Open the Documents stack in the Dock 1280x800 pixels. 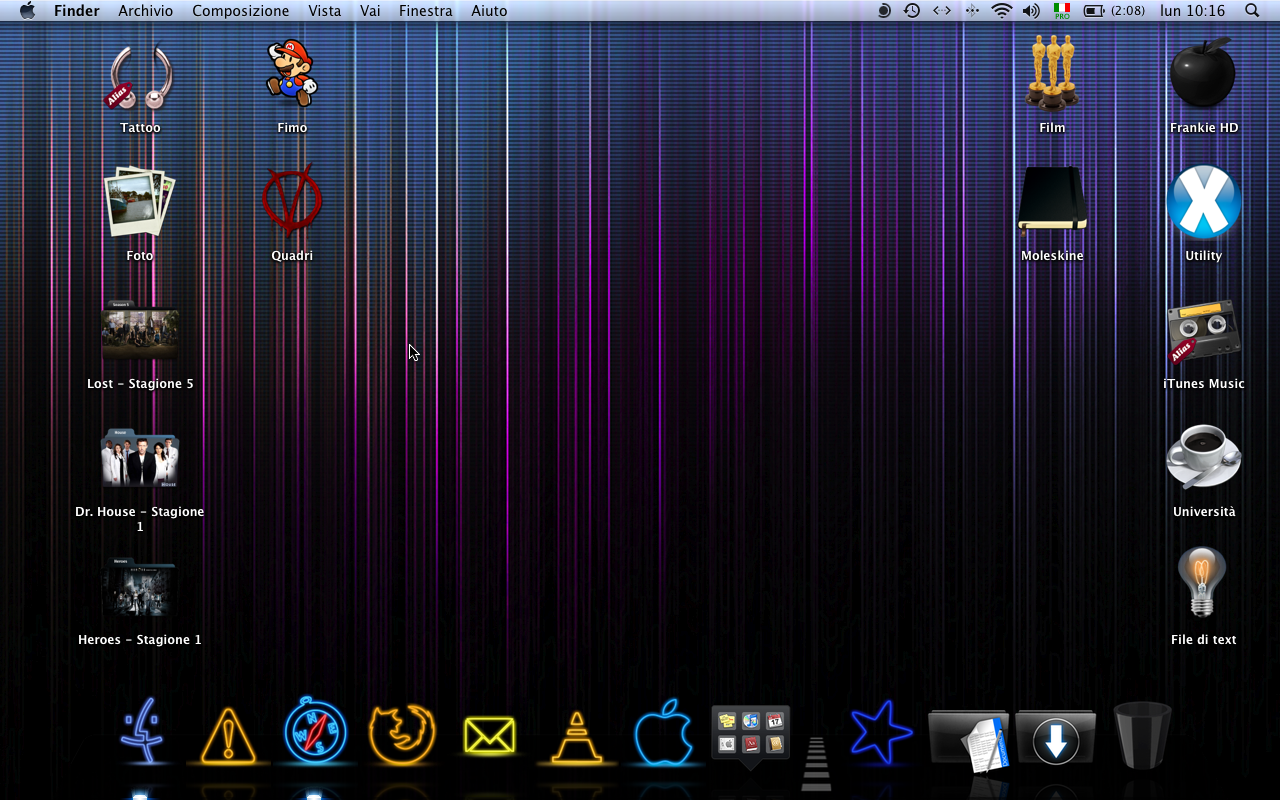pyautogui.click(x=968, y=740)
